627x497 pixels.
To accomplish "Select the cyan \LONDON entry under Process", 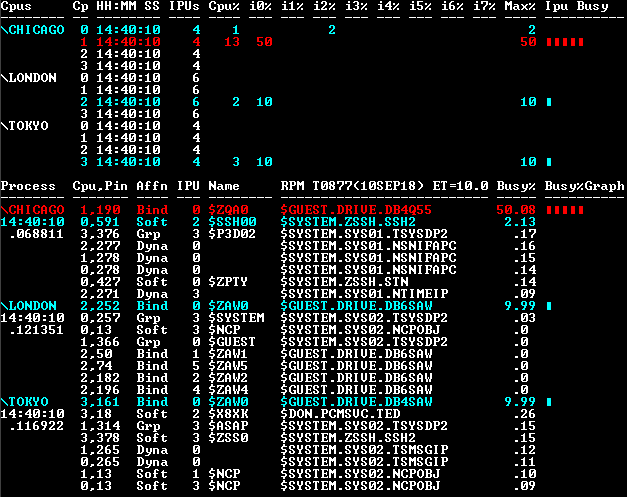I will (x=28, y=306).
